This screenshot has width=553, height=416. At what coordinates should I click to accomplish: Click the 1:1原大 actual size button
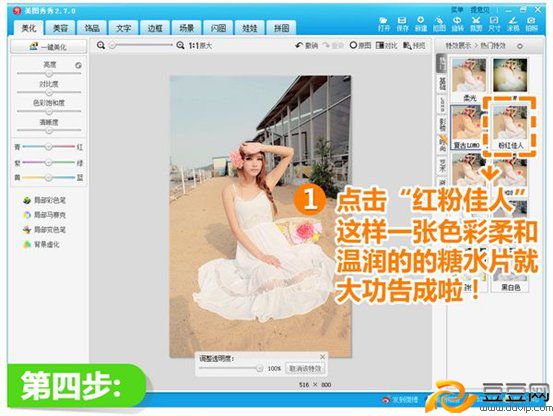200,45
